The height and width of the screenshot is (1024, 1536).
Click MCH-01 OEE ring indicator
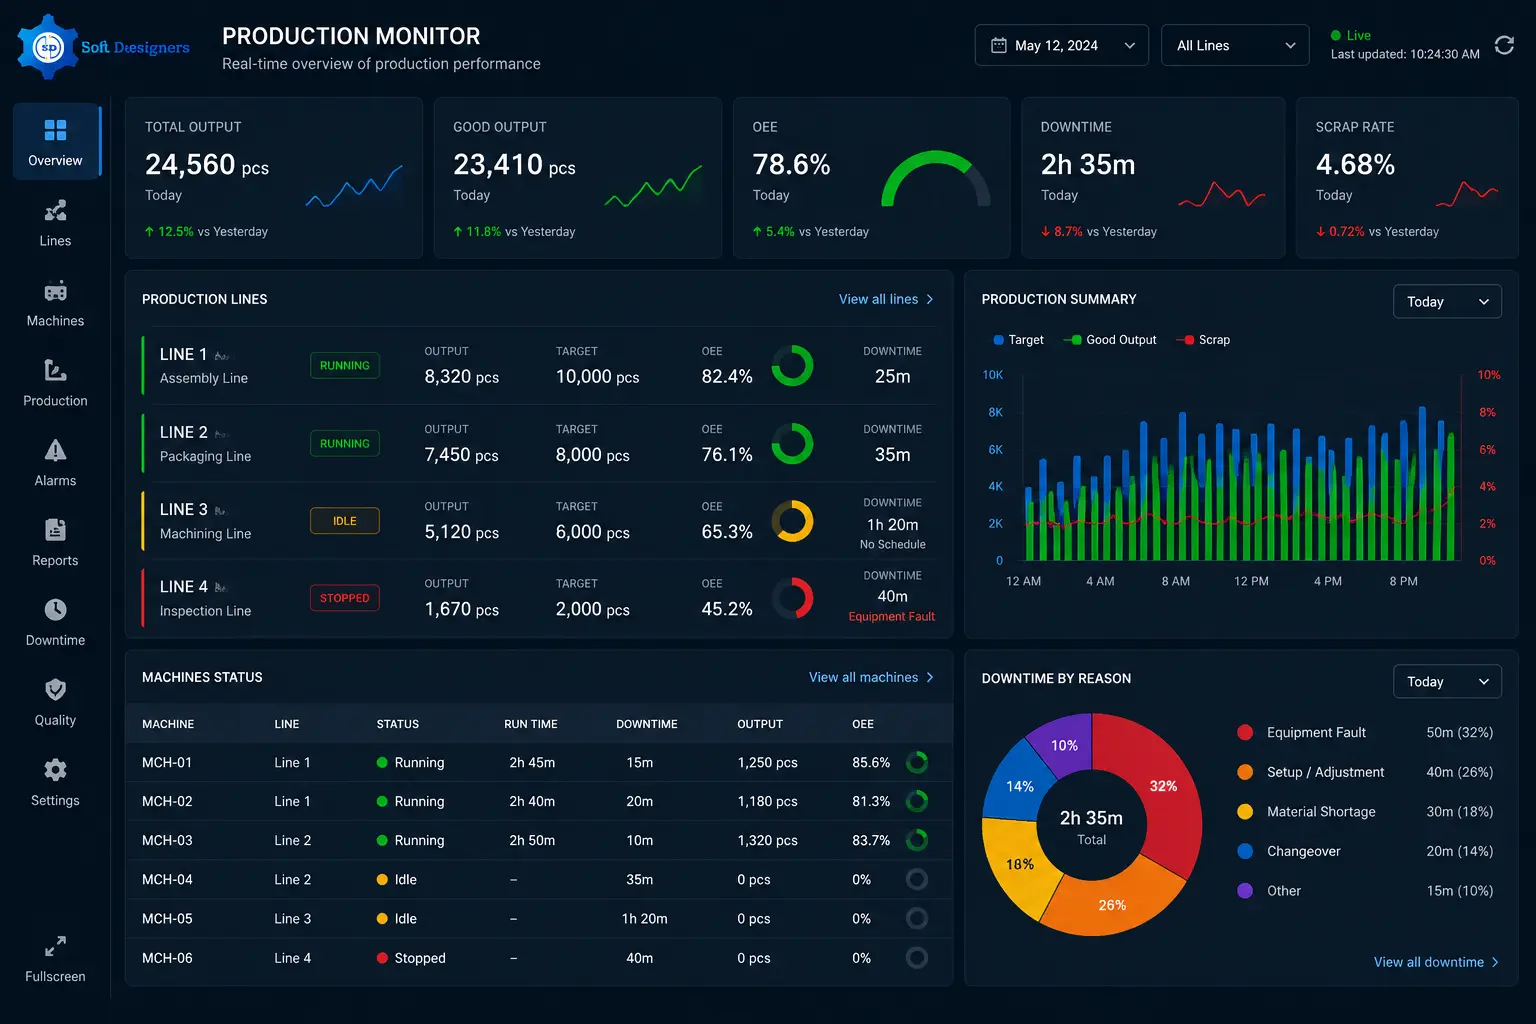click(x=916, y=762)
